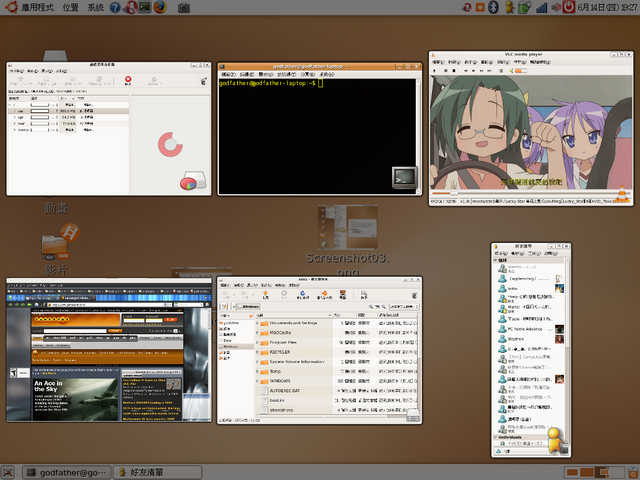Open the first menu in terminal window
The width and height of the screenshot is (640, 480).
228,75
